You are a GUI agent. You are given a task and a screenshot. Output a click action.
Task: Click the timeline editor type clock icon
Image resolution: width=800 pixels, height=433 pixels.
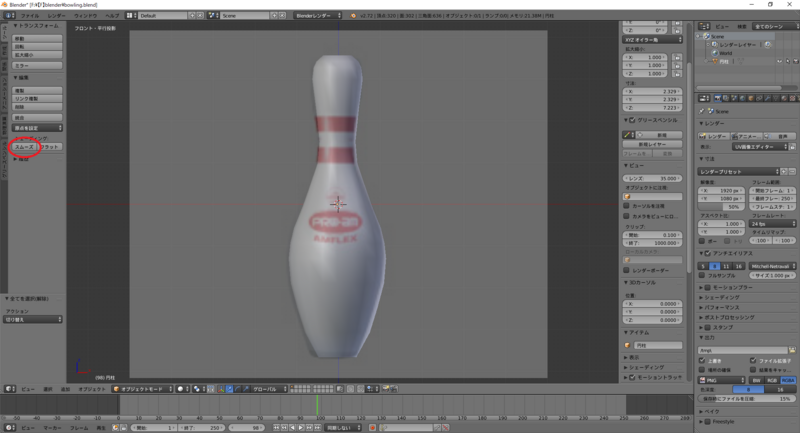coord(9,427)
